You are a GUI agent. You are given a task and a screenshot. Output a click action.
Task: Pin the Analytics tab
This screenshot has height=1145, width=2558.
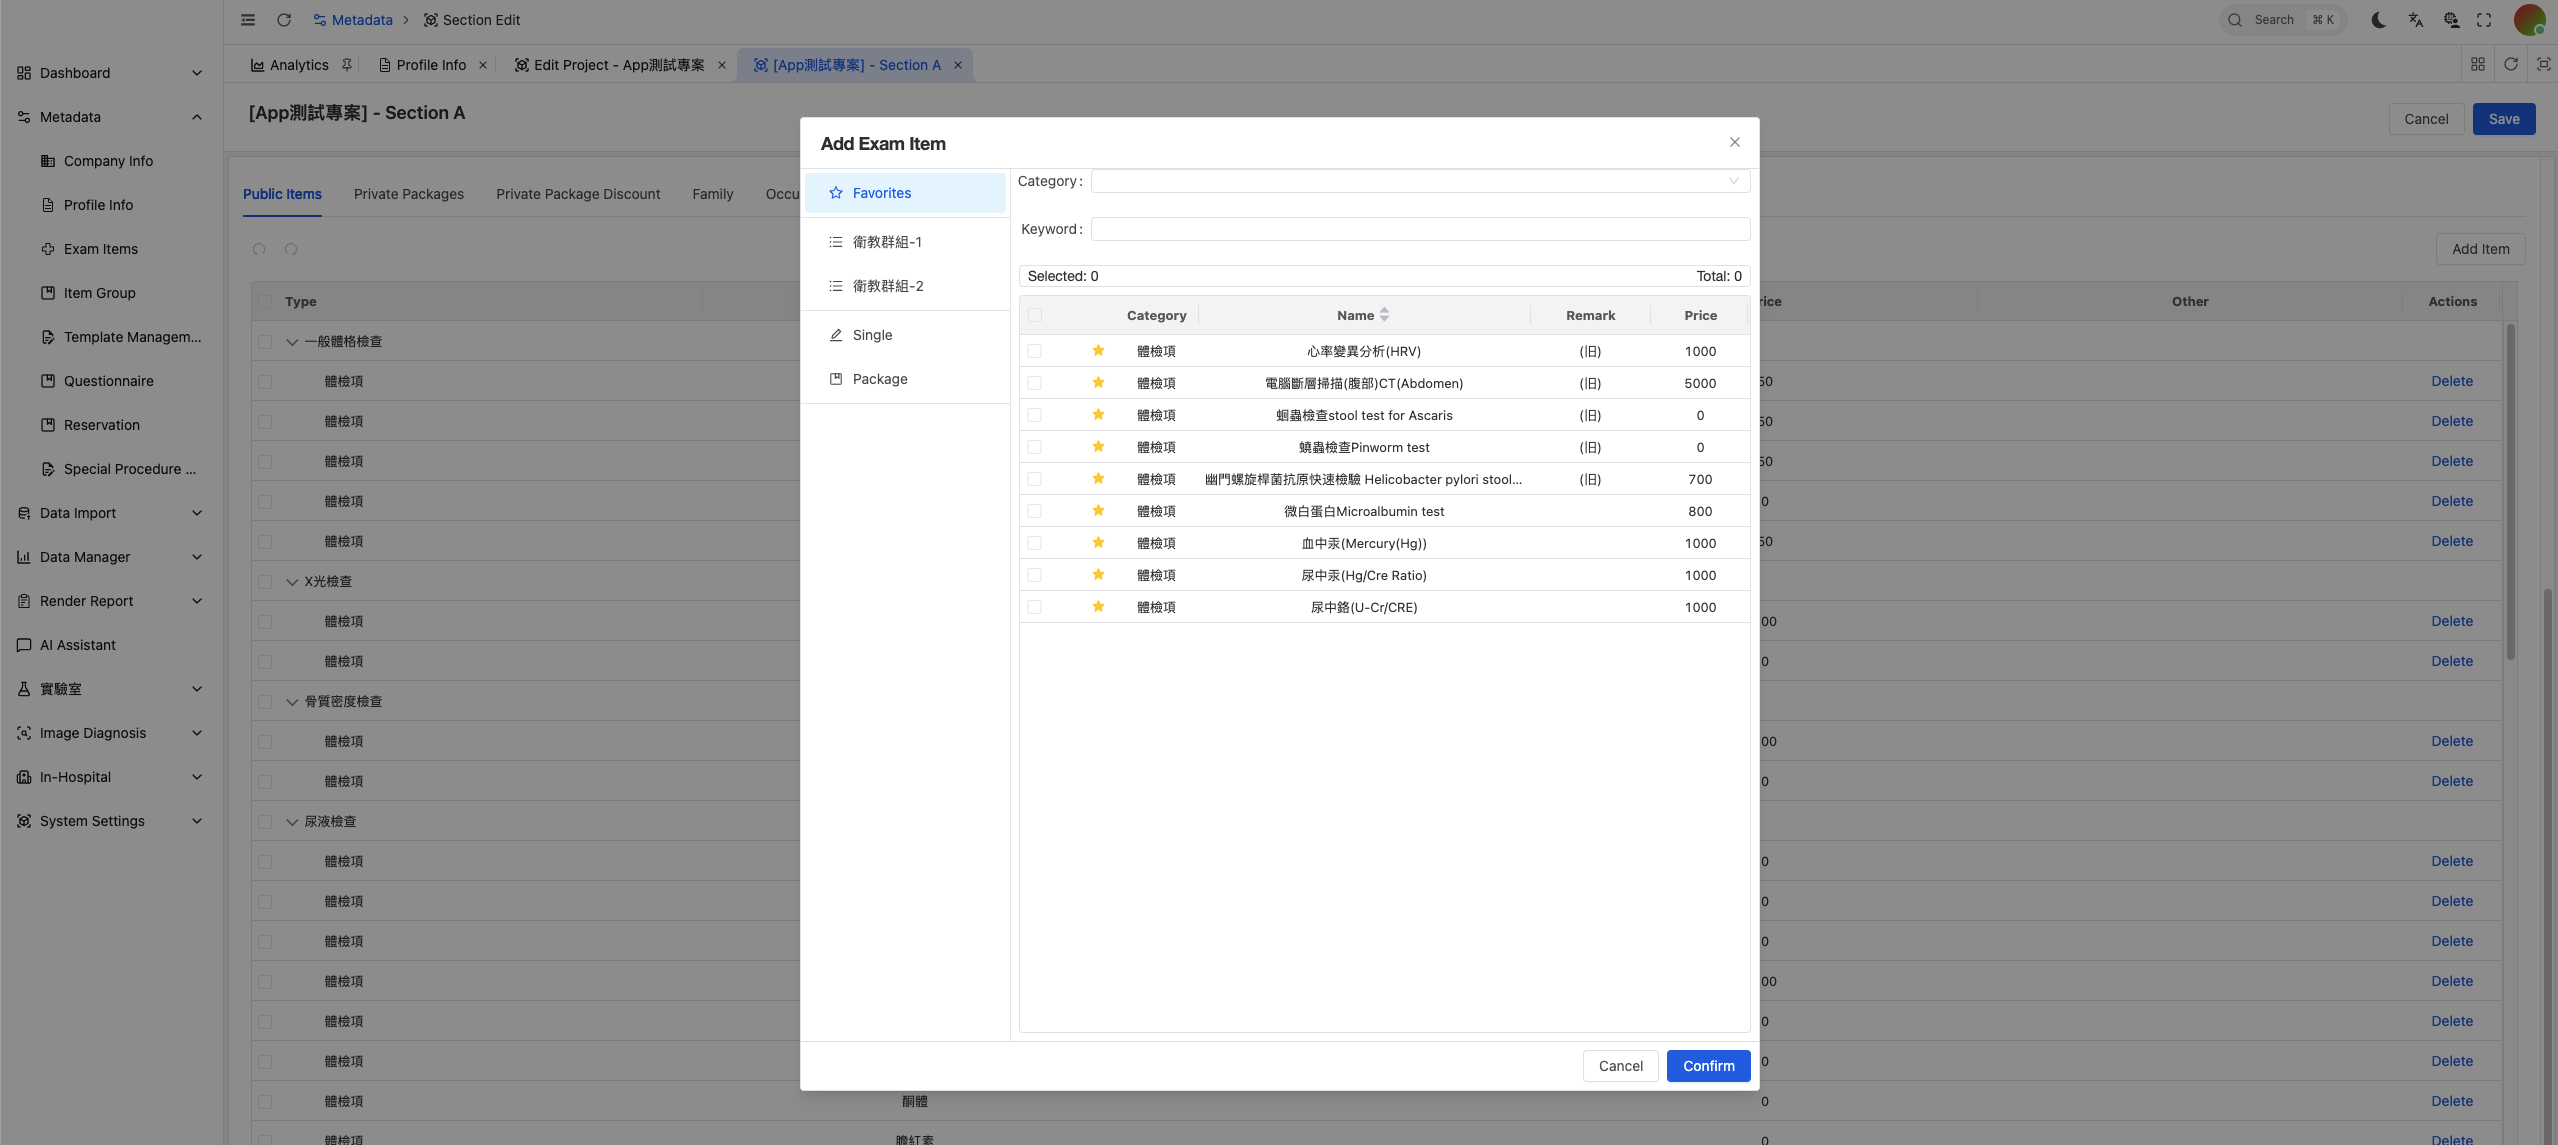pyautogui.click(x=346, y=65)
